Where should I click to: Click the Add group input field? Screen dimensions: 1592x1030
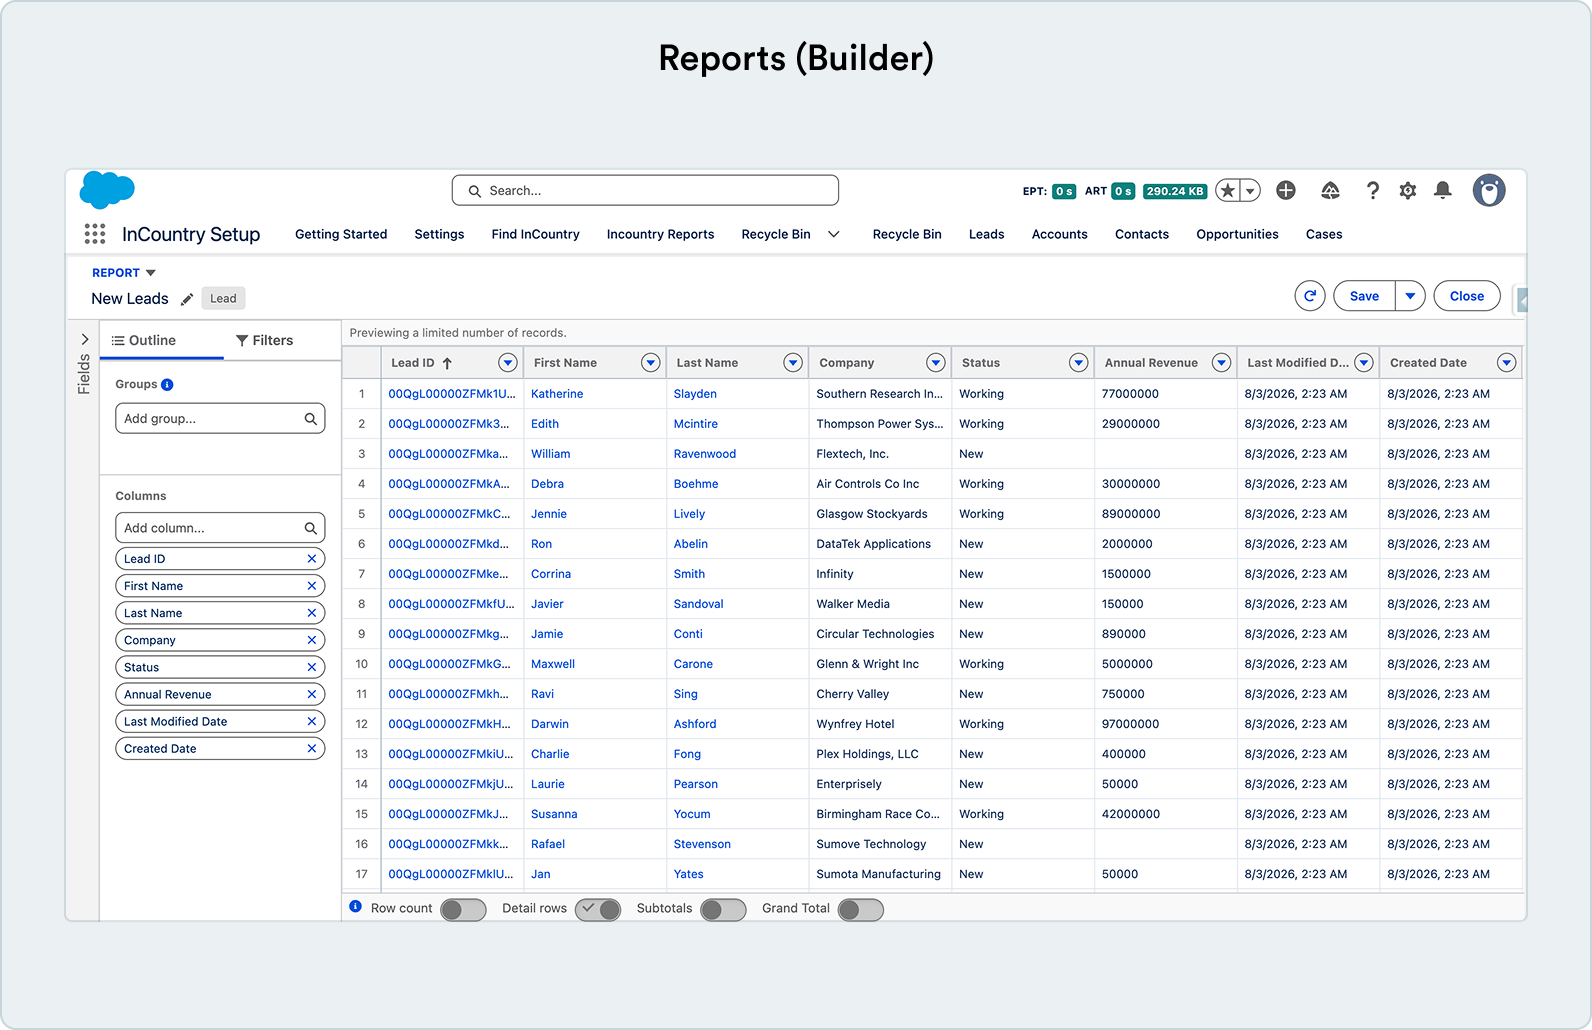pos(220,419)
